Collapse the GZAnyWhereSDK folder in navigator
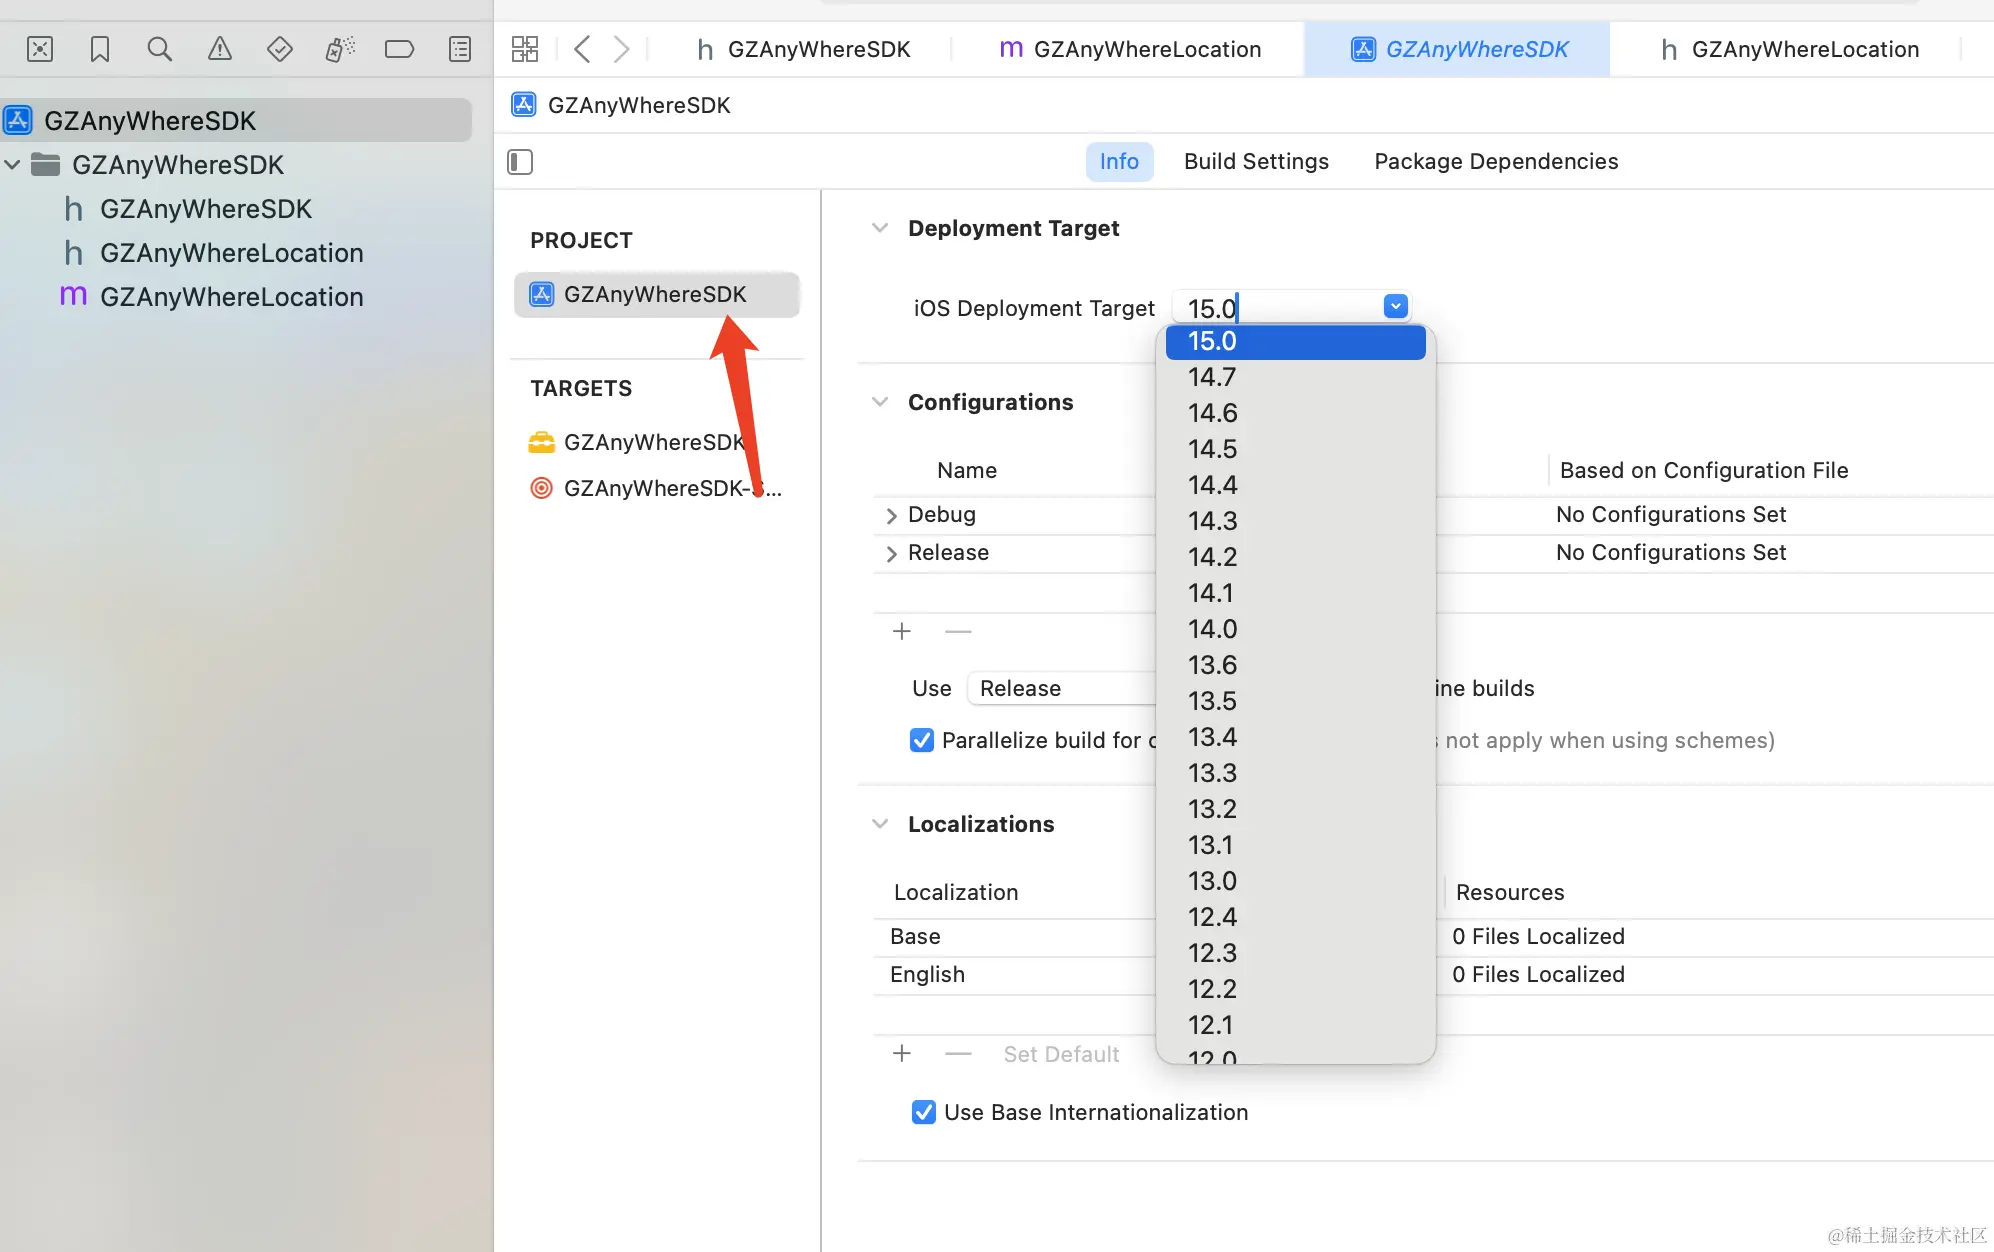 (x=13, y=164)
